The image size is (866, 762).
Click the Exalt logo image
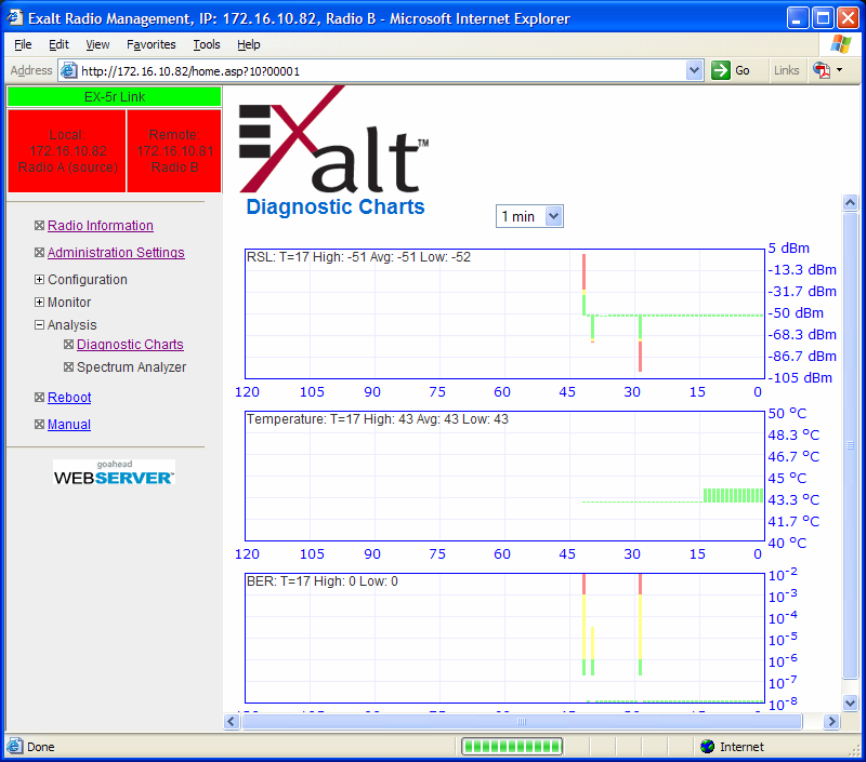point(334,140)
